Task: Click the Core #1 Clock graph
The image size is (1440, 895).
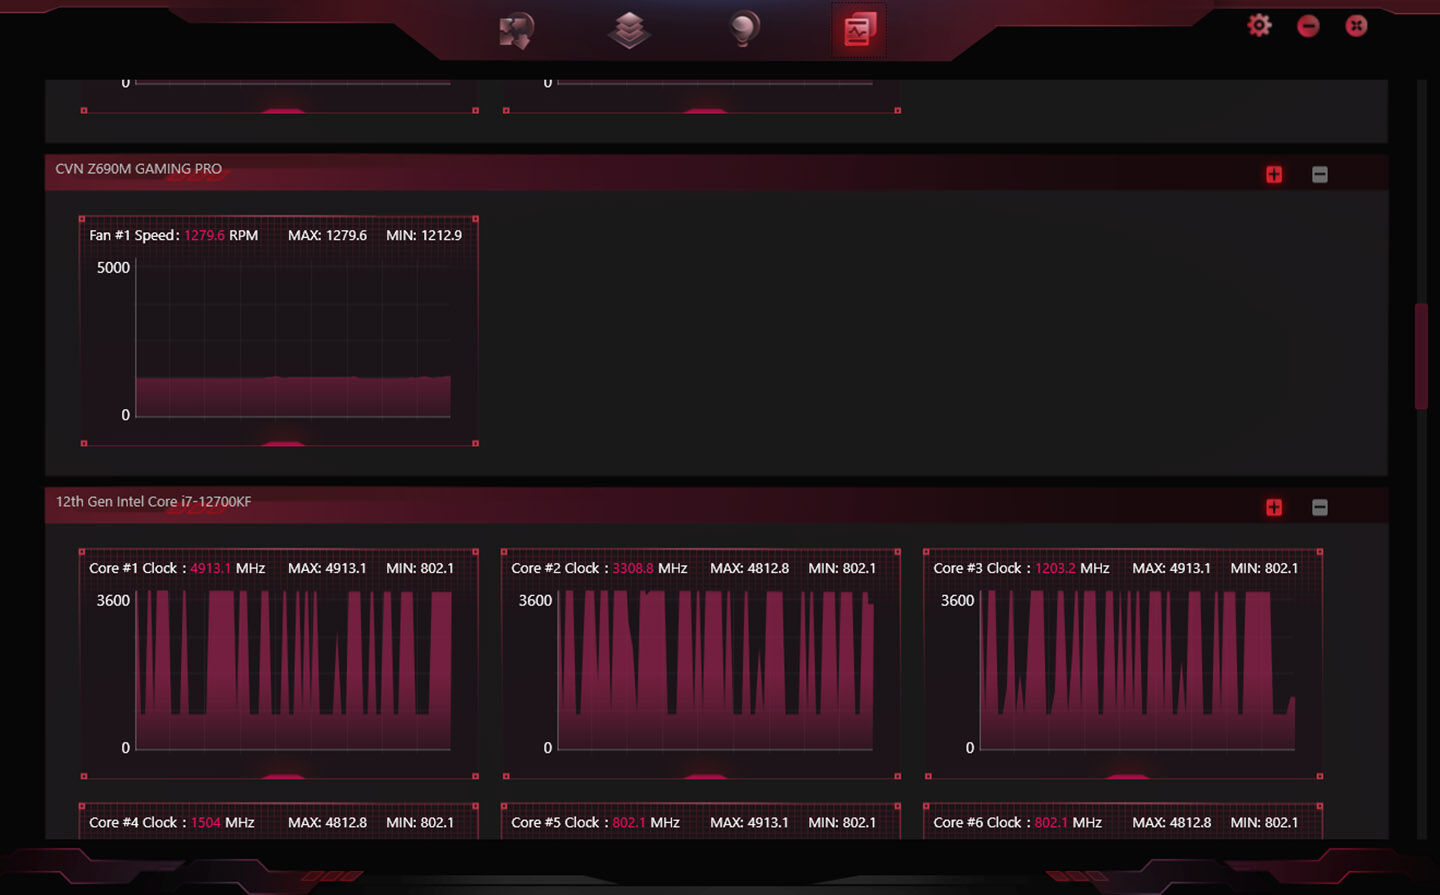Action: pyautogui.click(x=293, y=670)
